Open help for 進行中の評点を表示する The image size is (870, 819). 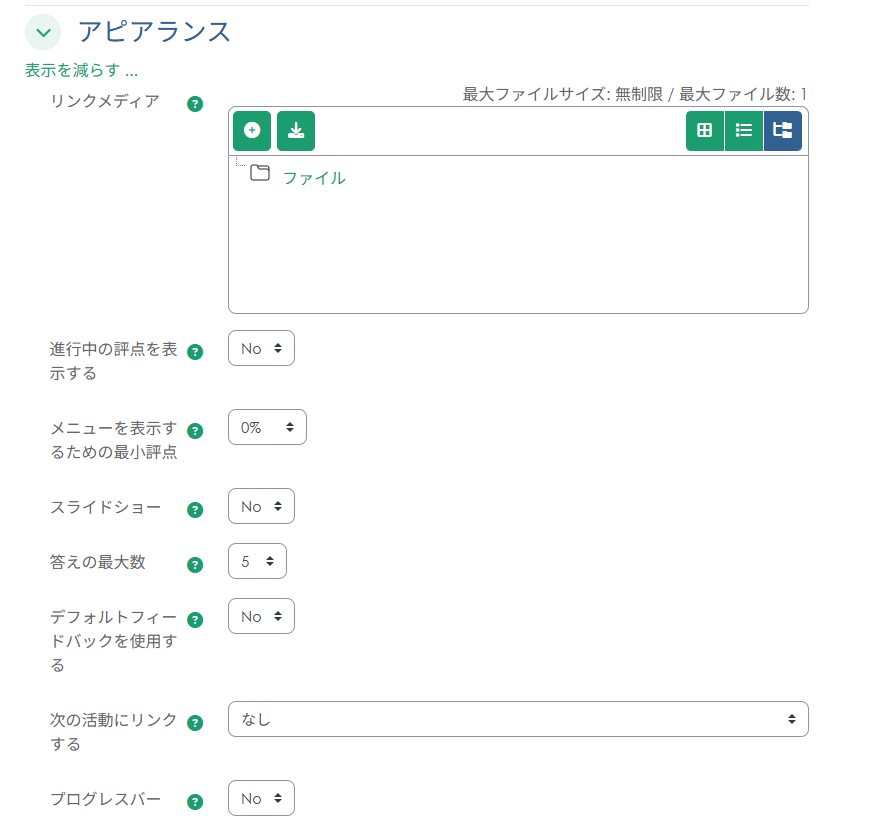(195, 352)
